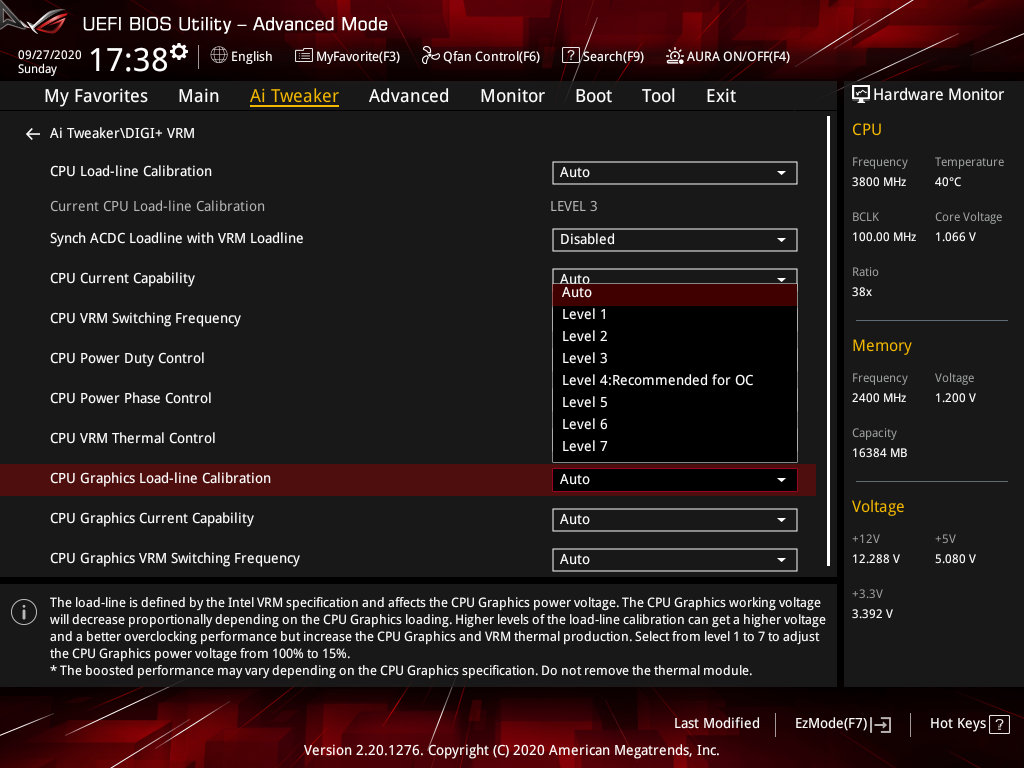This screenshot has height=768, width=1024.
Task: Open CPU Graphics VRM Switching Frequency dropdown
Action: (x=675, y=560)
